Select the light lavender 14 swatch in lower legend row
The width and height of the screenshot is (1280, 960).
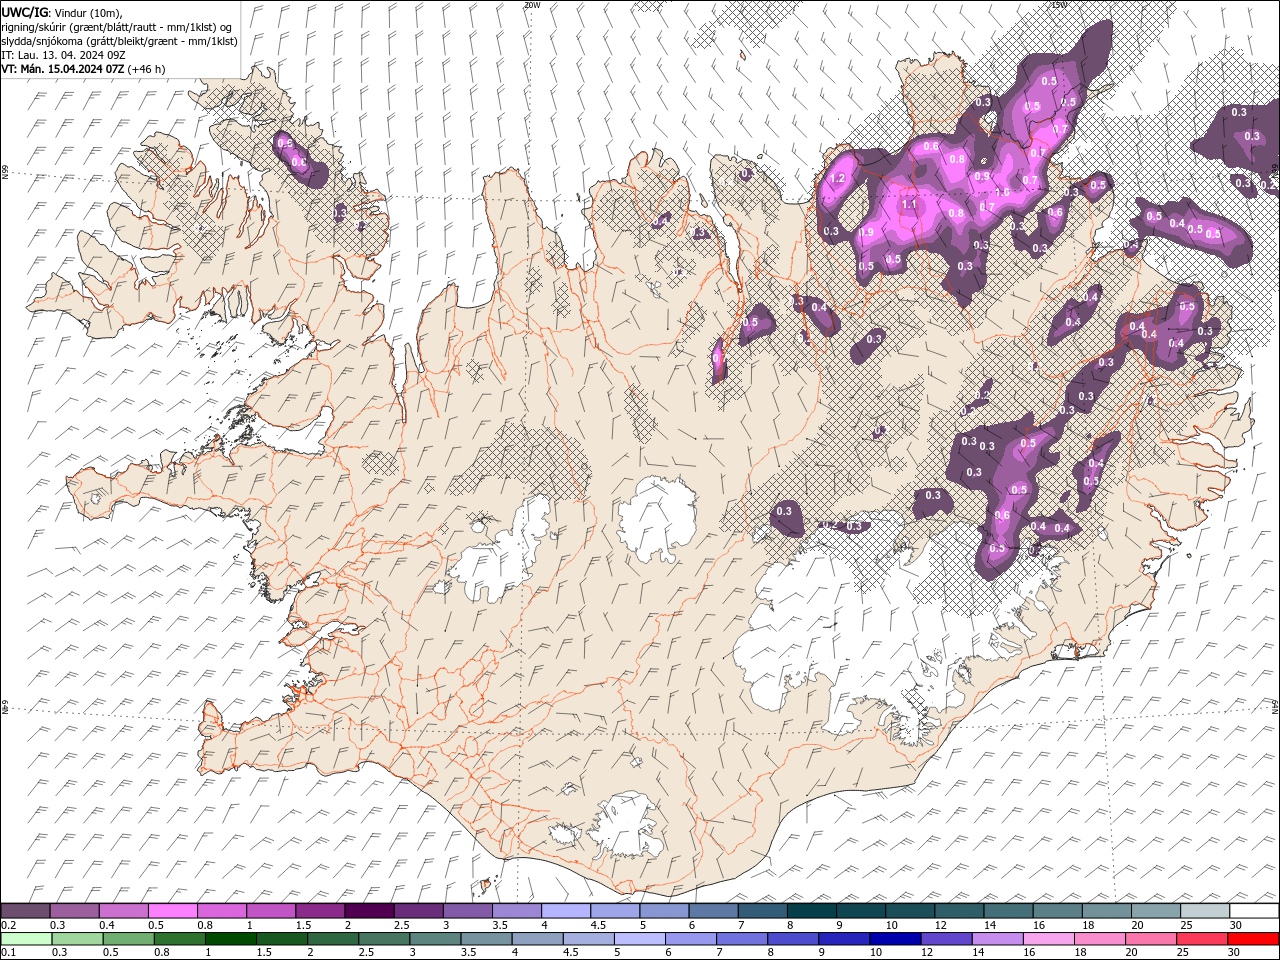click(x=997, y=938)
